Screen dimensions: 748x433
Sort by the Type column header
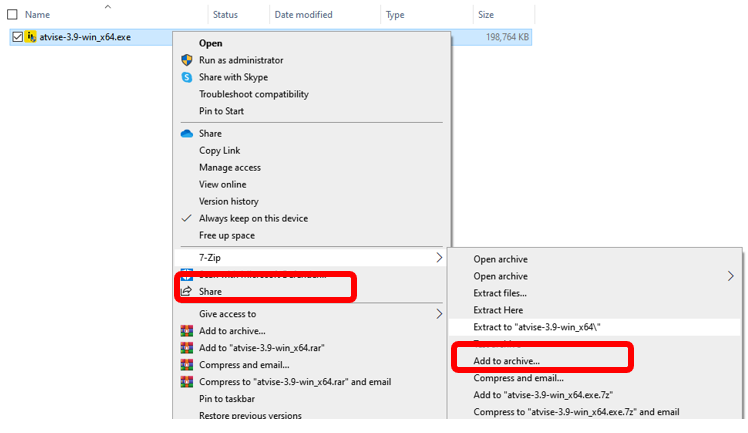click(x=395, y=15)
